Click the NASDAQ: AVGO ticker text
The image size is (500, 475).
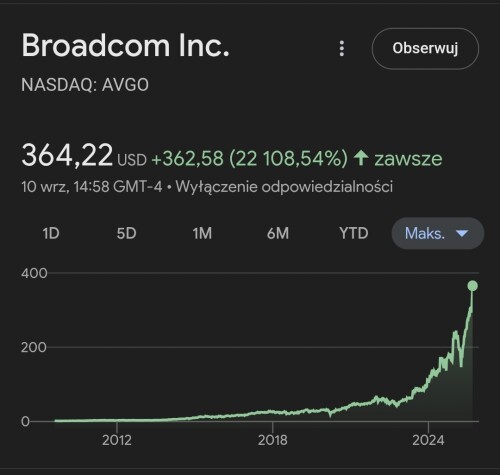tap(85, 85)
